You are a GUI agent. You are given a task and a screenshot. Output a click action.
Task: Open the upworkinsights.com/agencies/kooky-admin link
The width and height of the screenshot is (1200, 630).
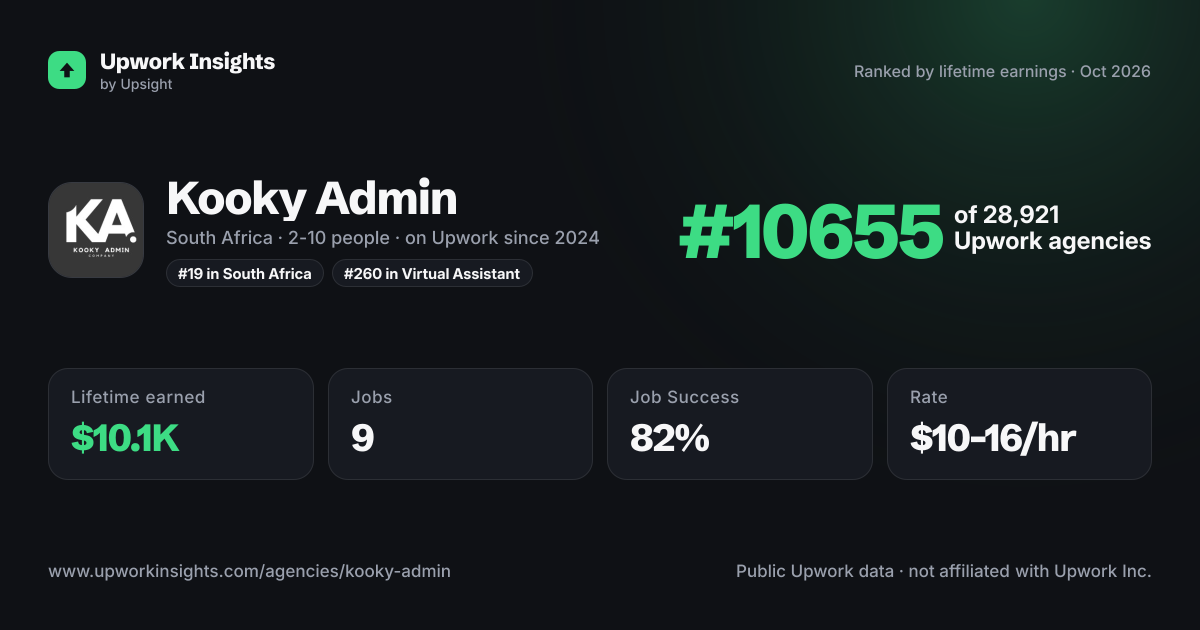249,572
